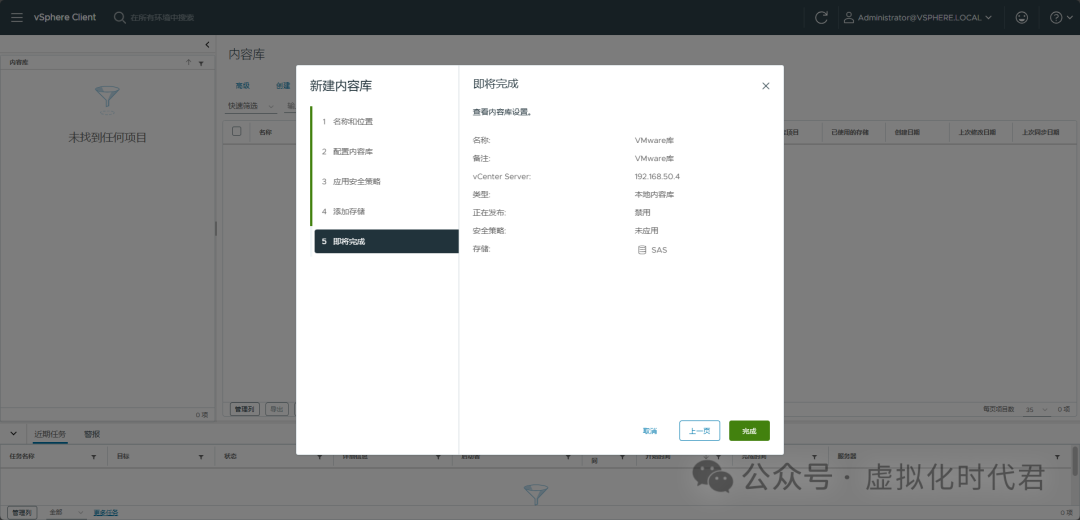This screenshot has height=520, width=1080.
Task: Collapse the left sidebar with the chevron
Action: click(x=207, y=45)
